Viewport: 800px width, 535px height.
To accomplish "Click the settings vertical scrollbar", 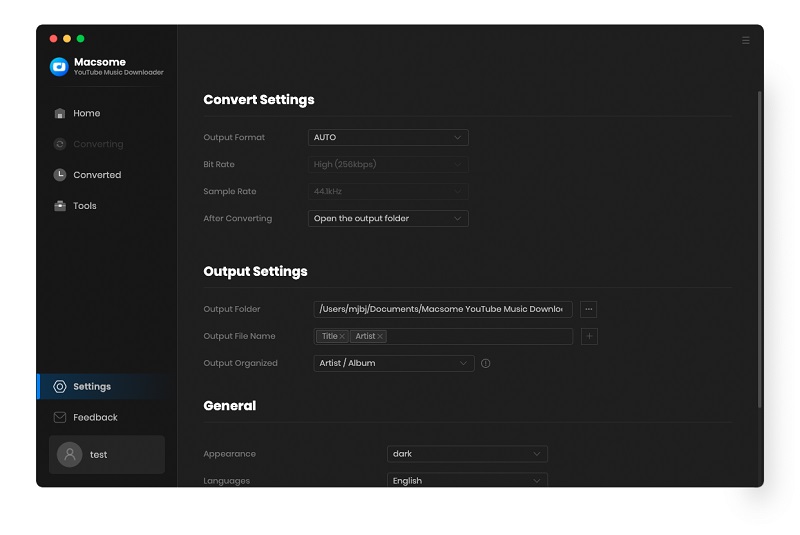I will click(760, 249).
